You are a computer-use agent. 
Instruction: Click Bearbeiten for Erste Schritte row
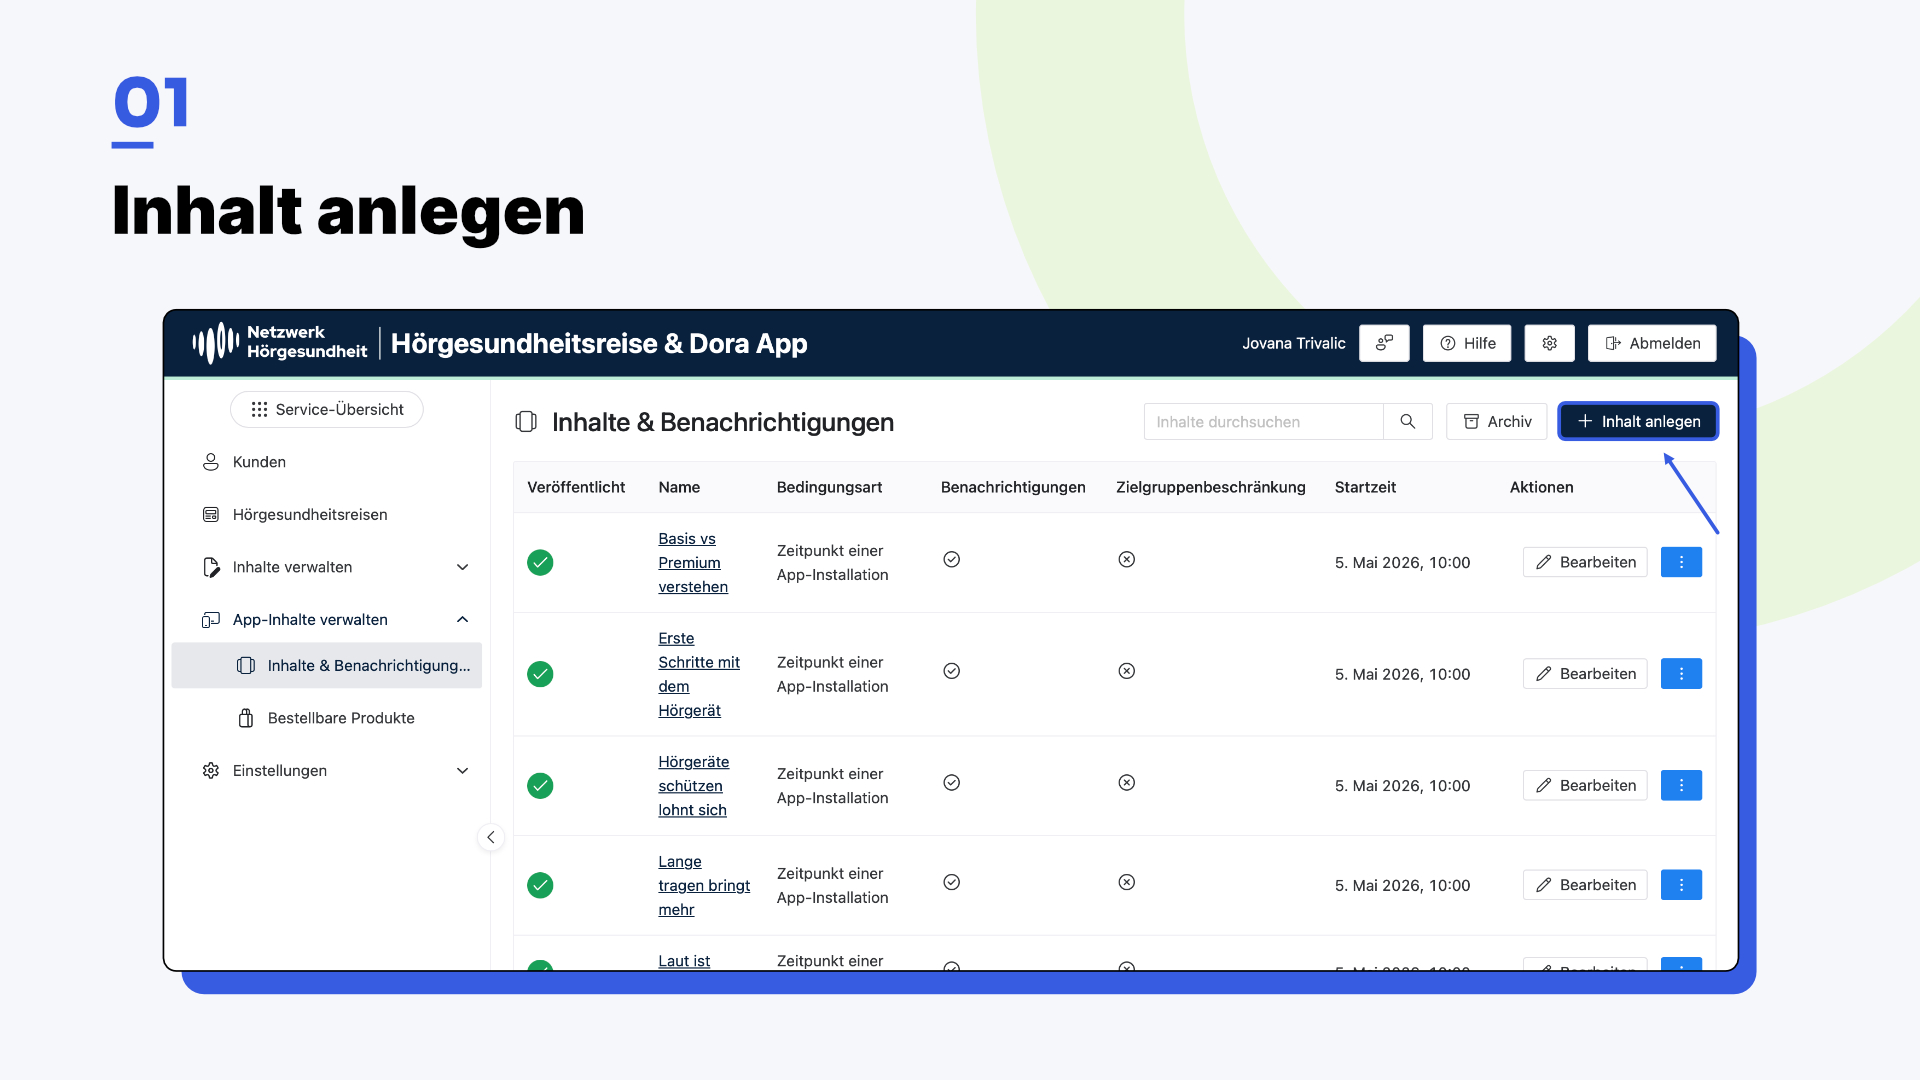[1585, 674]
